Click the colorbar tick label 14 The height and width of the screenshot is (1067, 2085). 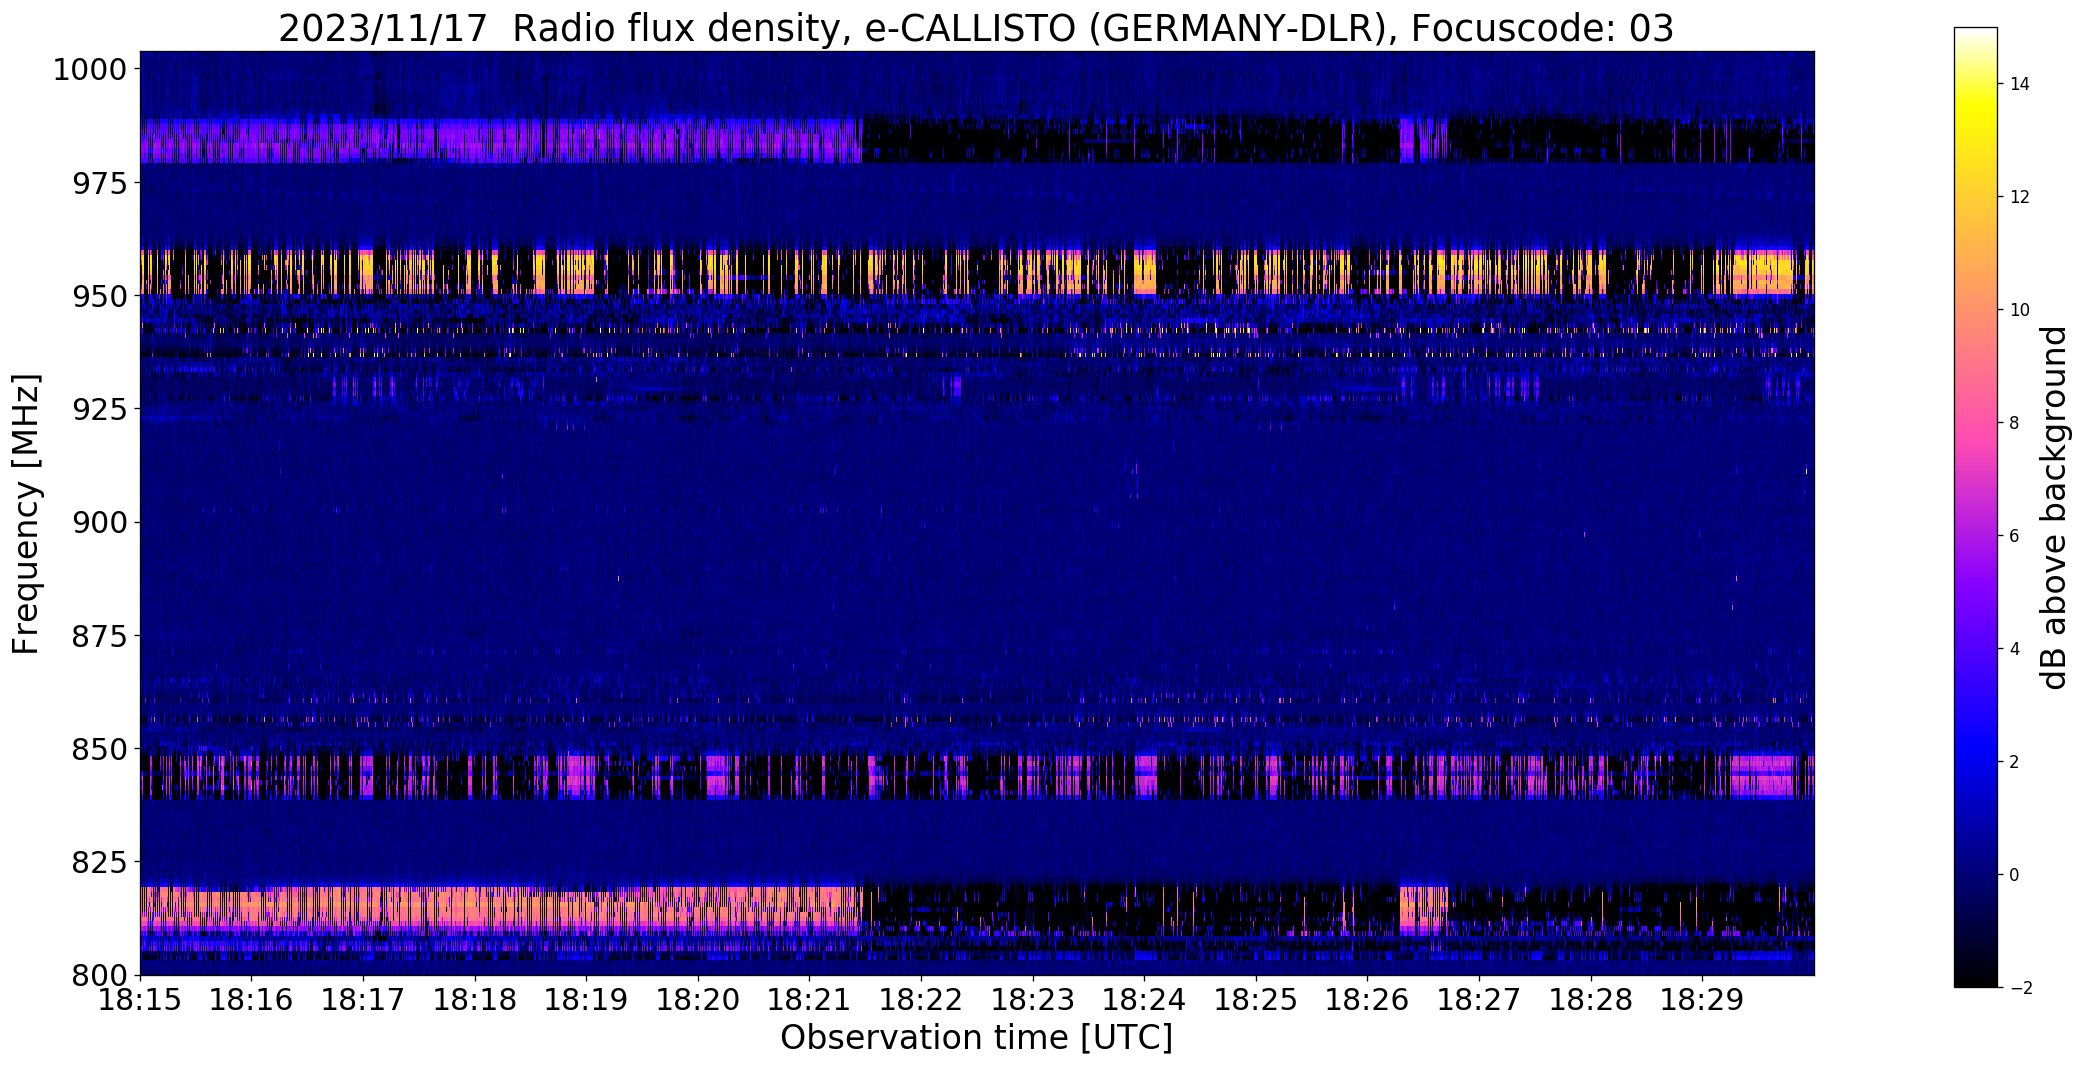pyautogui.click(x=2019, y=84)
